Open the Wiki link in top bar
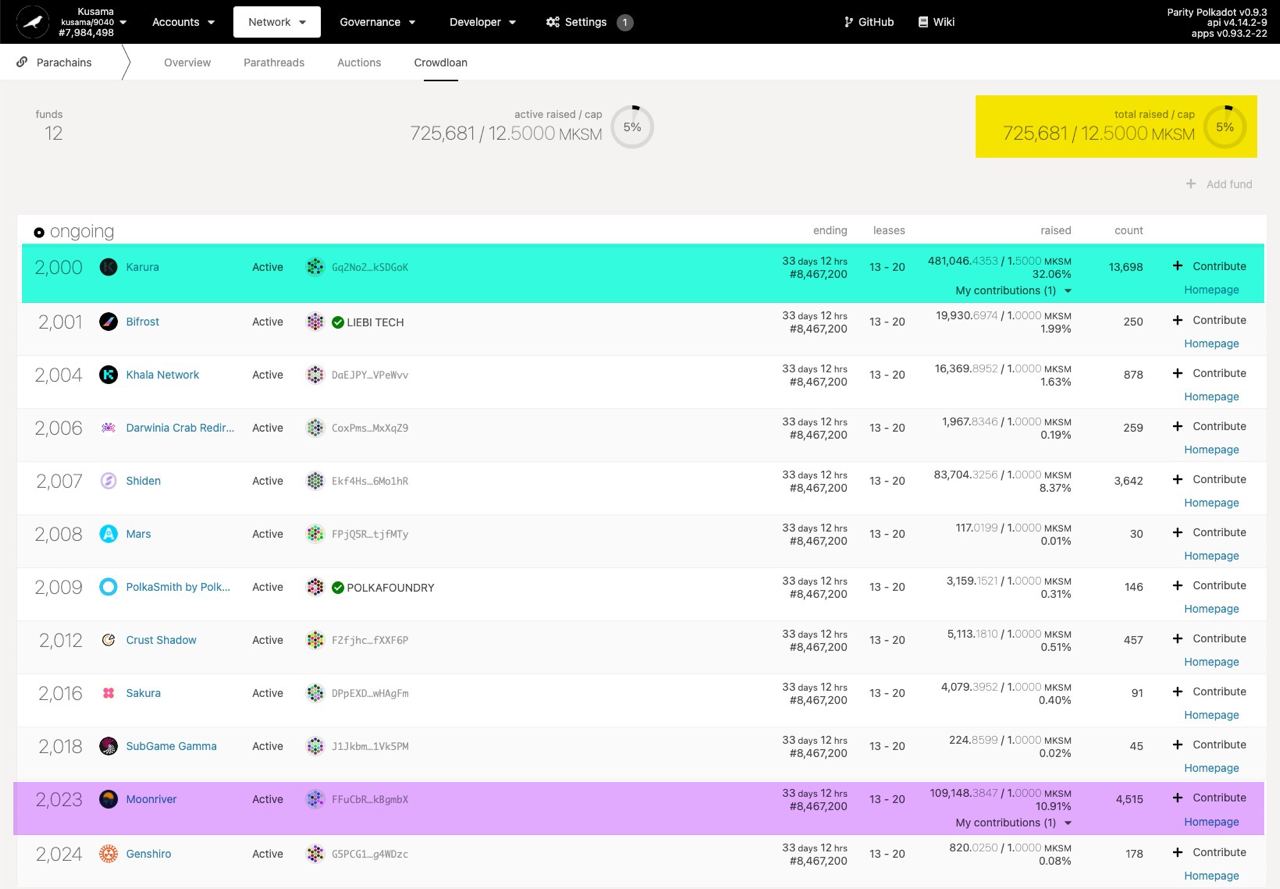This screenshot has height=889, width=1280. [936, 22]
